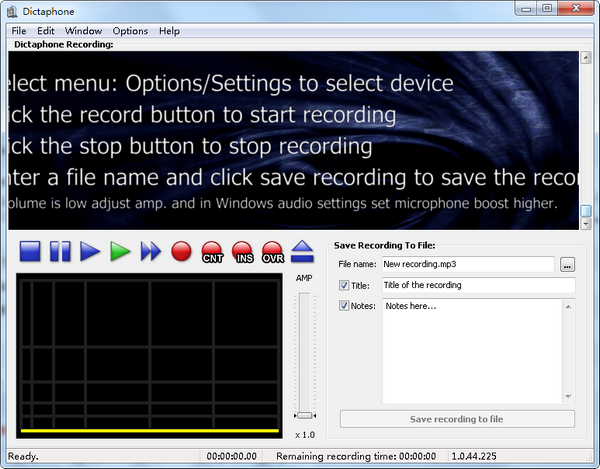Open the Options menu
The height and width of the screenshot is (469, 600).
click(130, 31)
